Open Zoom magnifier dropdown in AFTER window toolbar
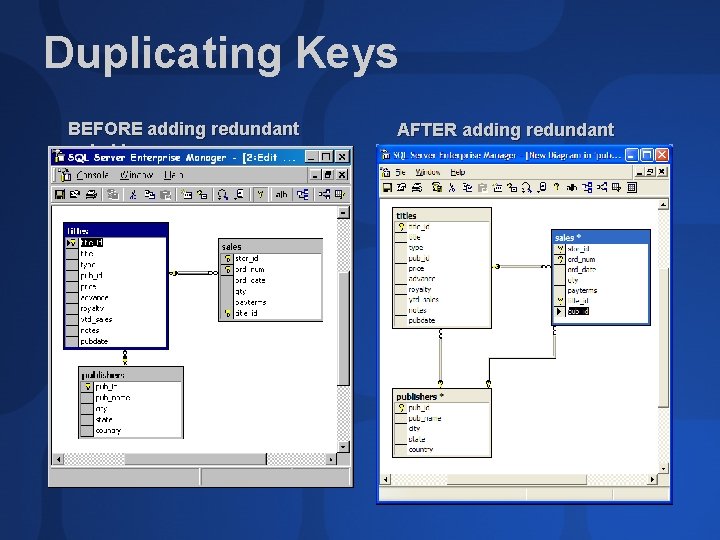Screen dimensions: 720x540 [x=527, y=187]
